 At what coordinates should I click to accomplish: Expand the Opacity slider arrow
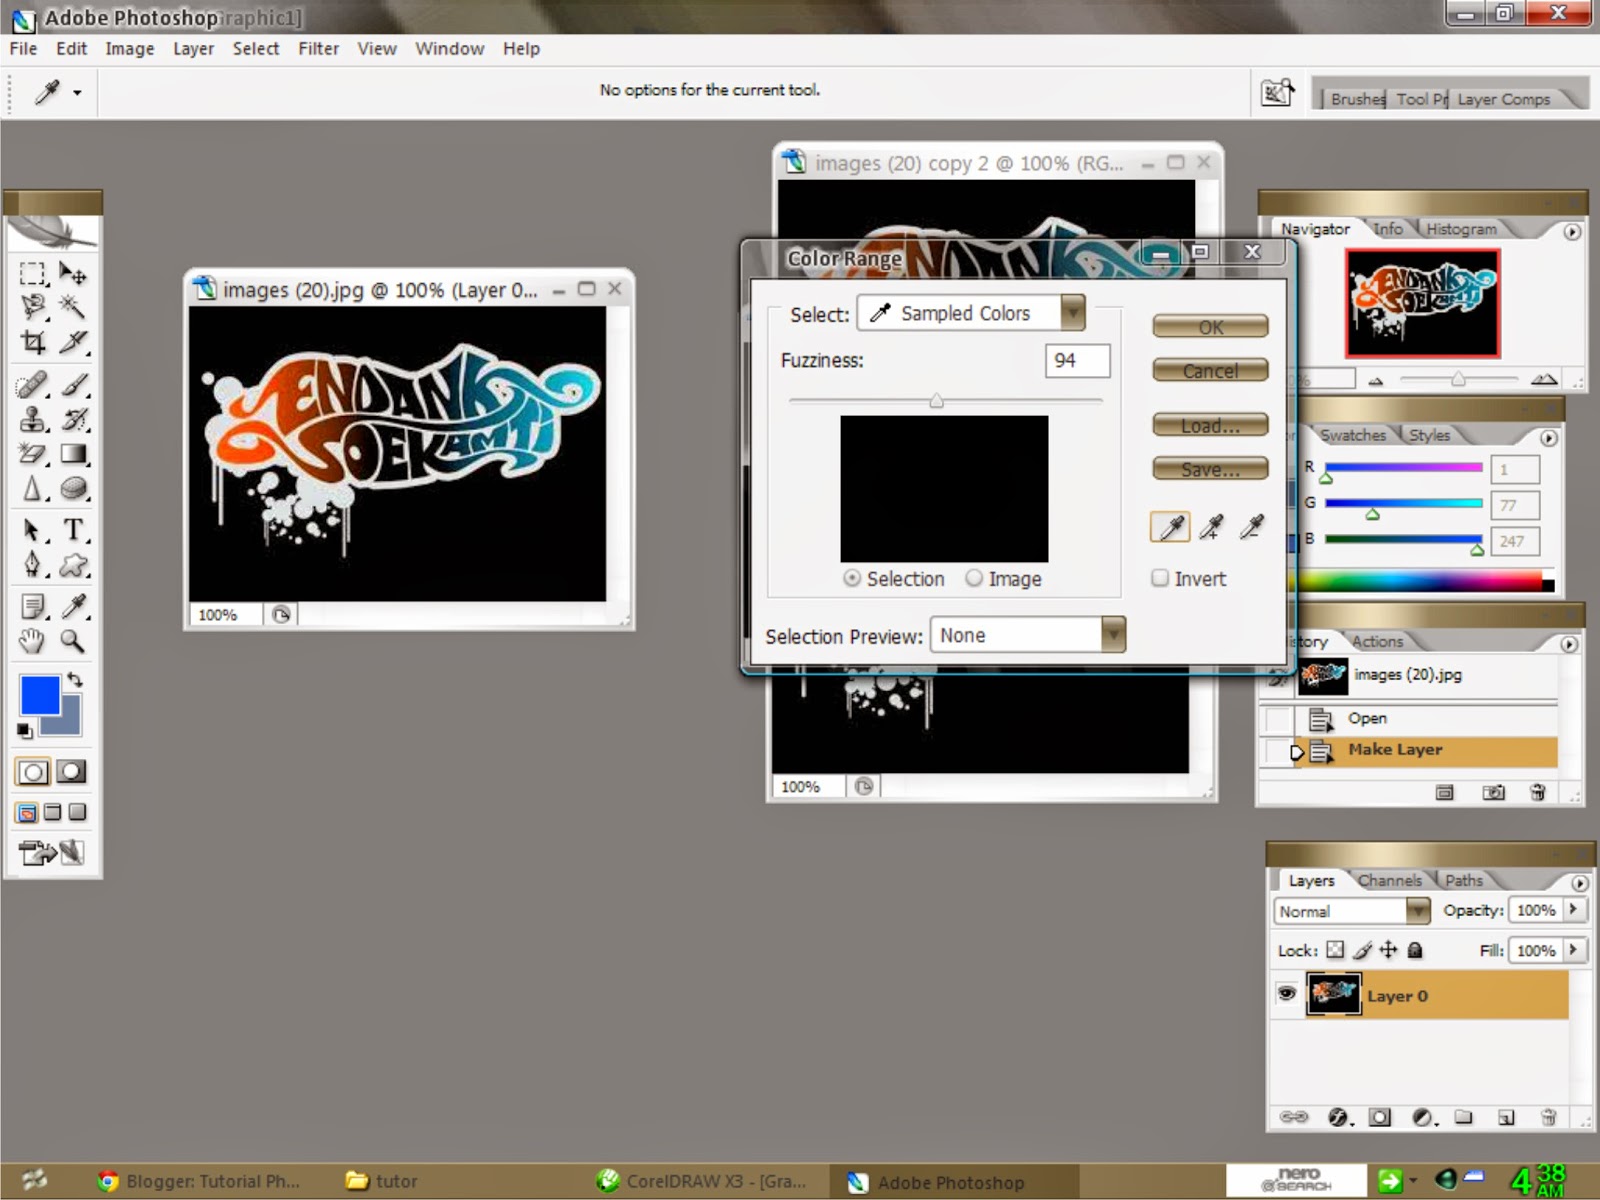(1574, 910)
